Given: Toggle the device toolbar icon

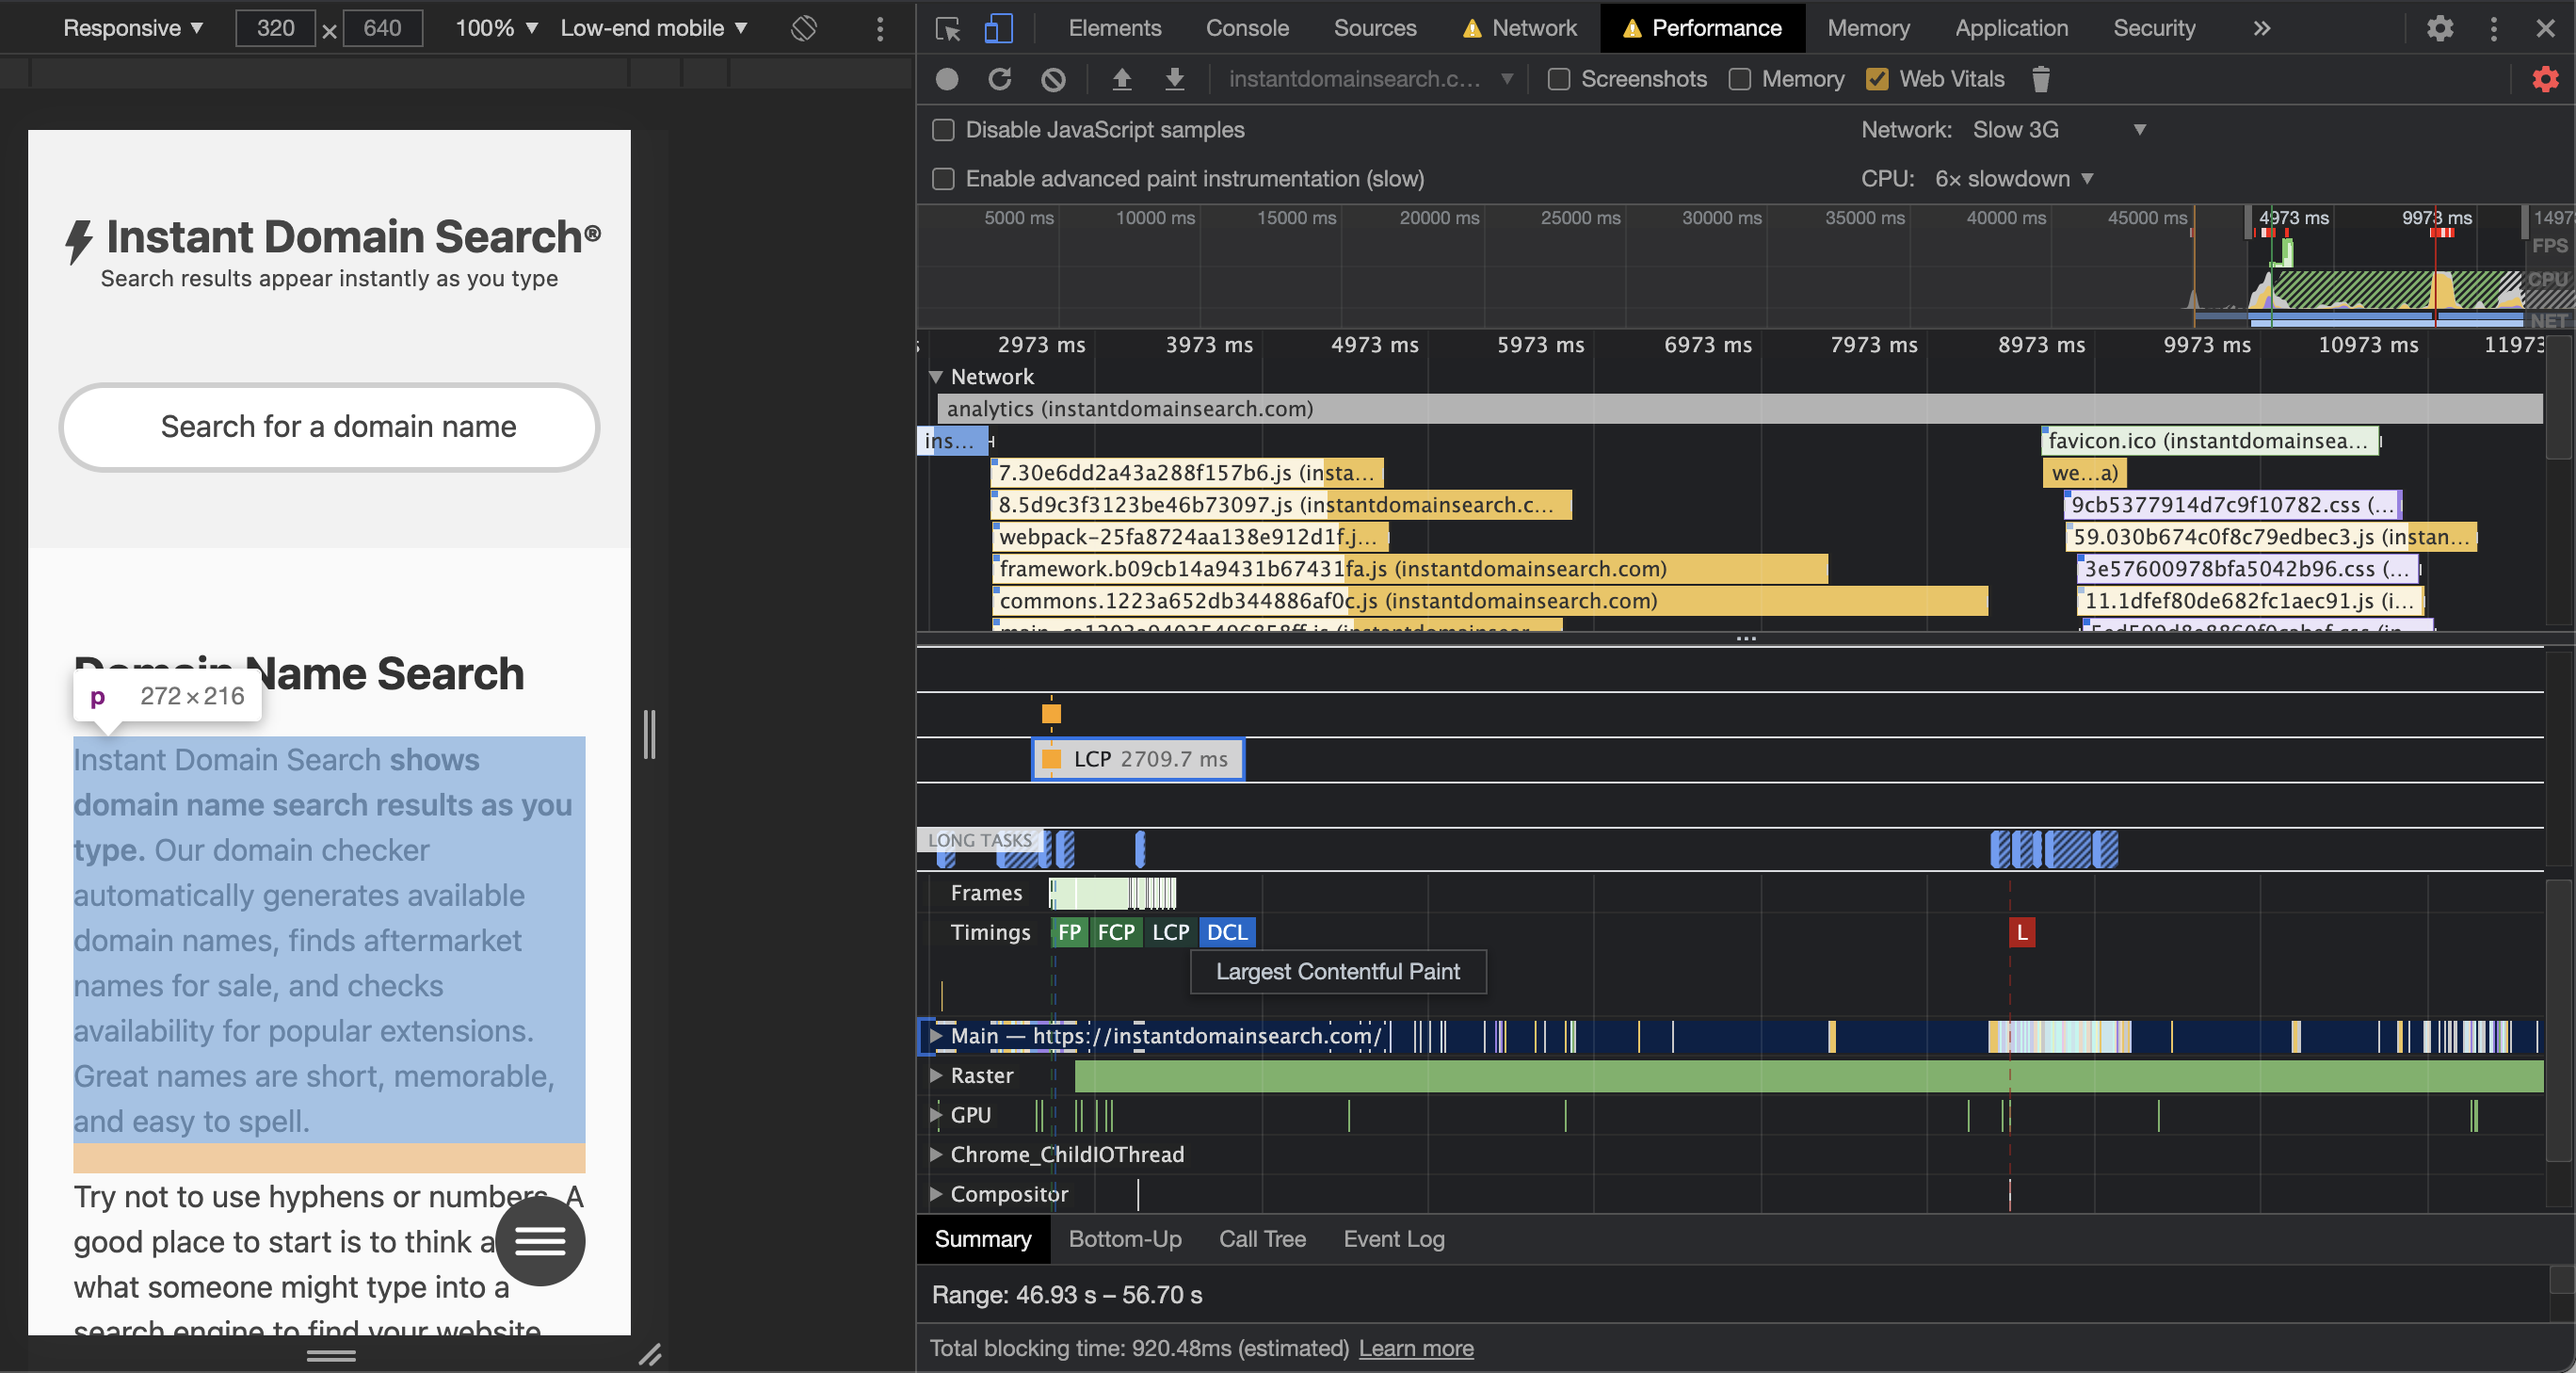Looking at the screenshot, I should click(998, 28).
